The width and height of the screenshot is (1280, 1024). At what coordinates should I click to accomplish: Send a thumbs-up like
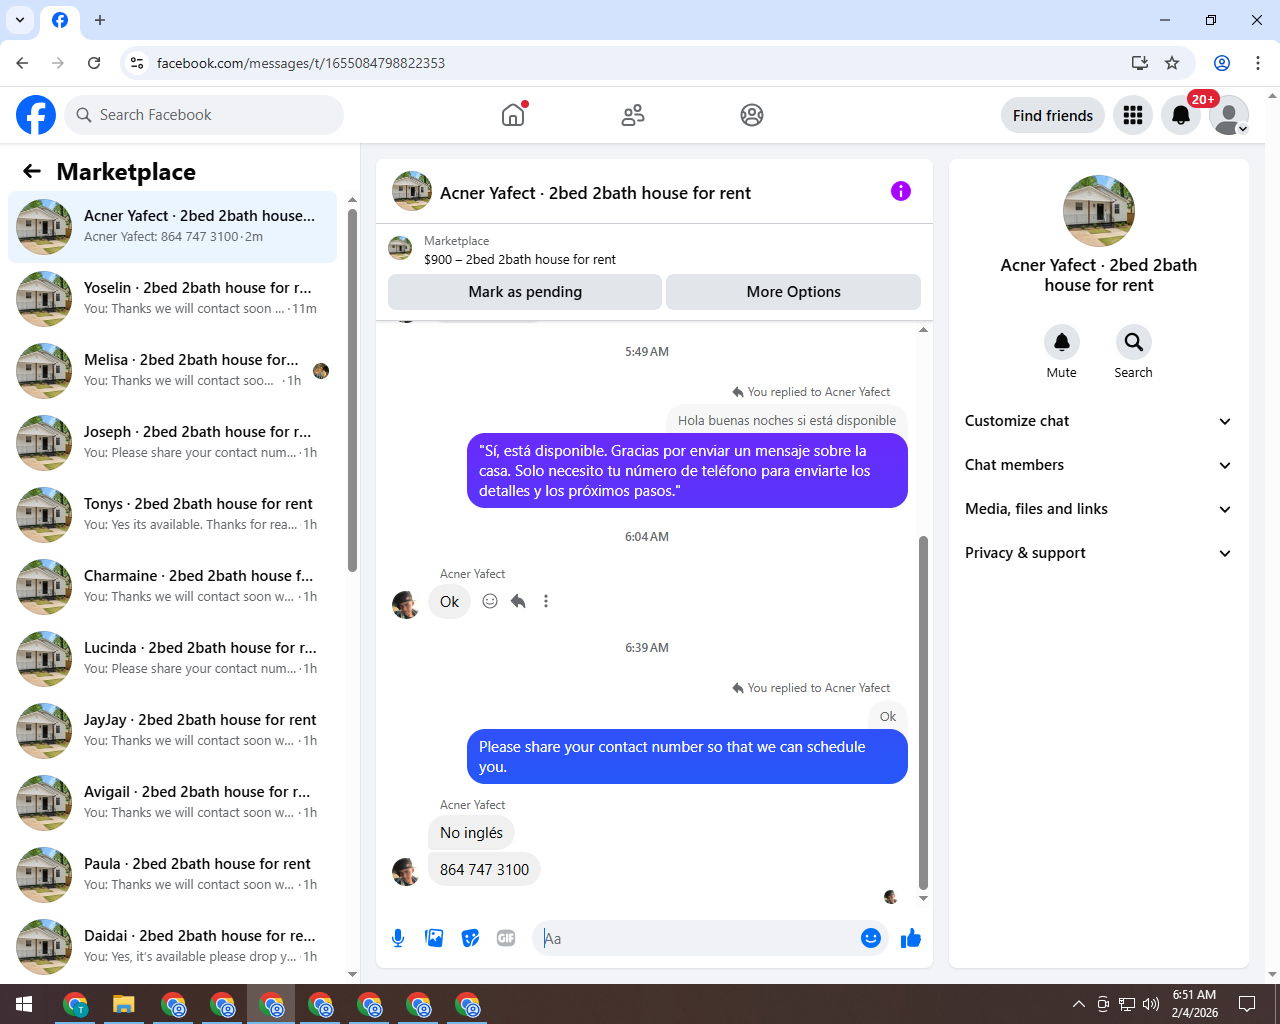(911, 938)
